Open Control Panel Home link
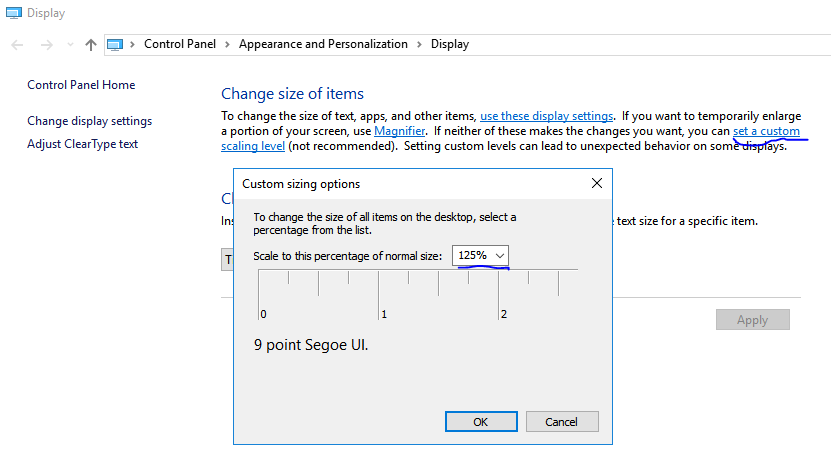Viewport: 831px width, 455px height. pos(81,85)
